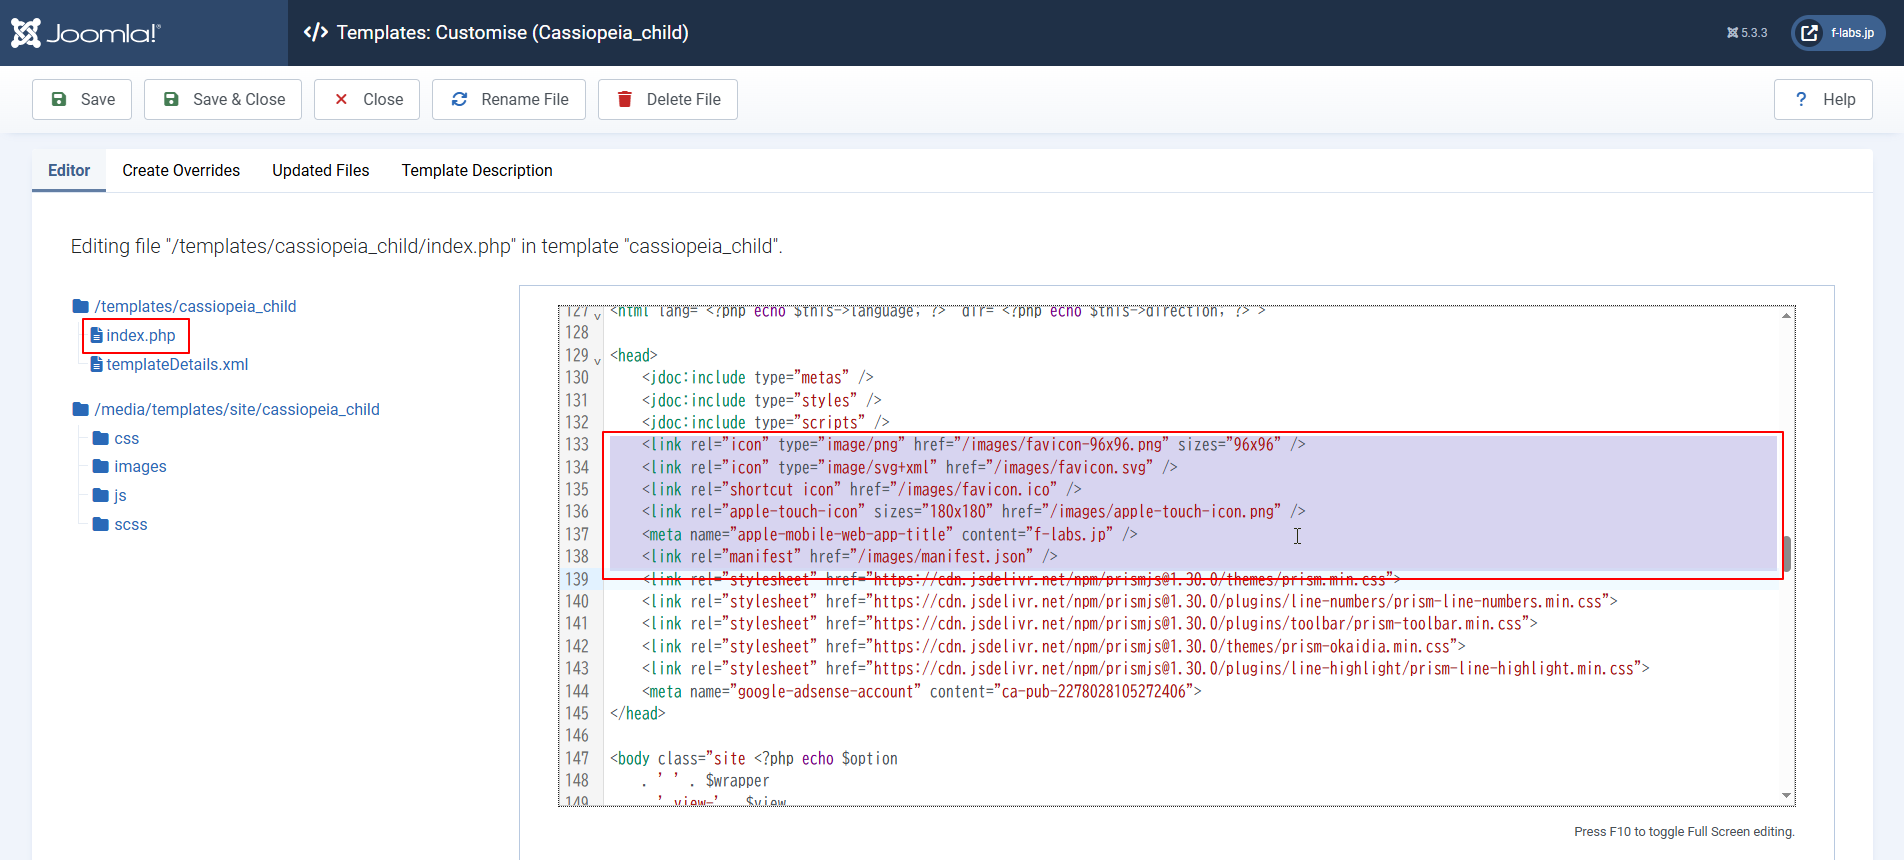This screenshot has height=860, width=1904.
Task: Click the editor scroll down arrow
Action: [x=1786, y=796]
